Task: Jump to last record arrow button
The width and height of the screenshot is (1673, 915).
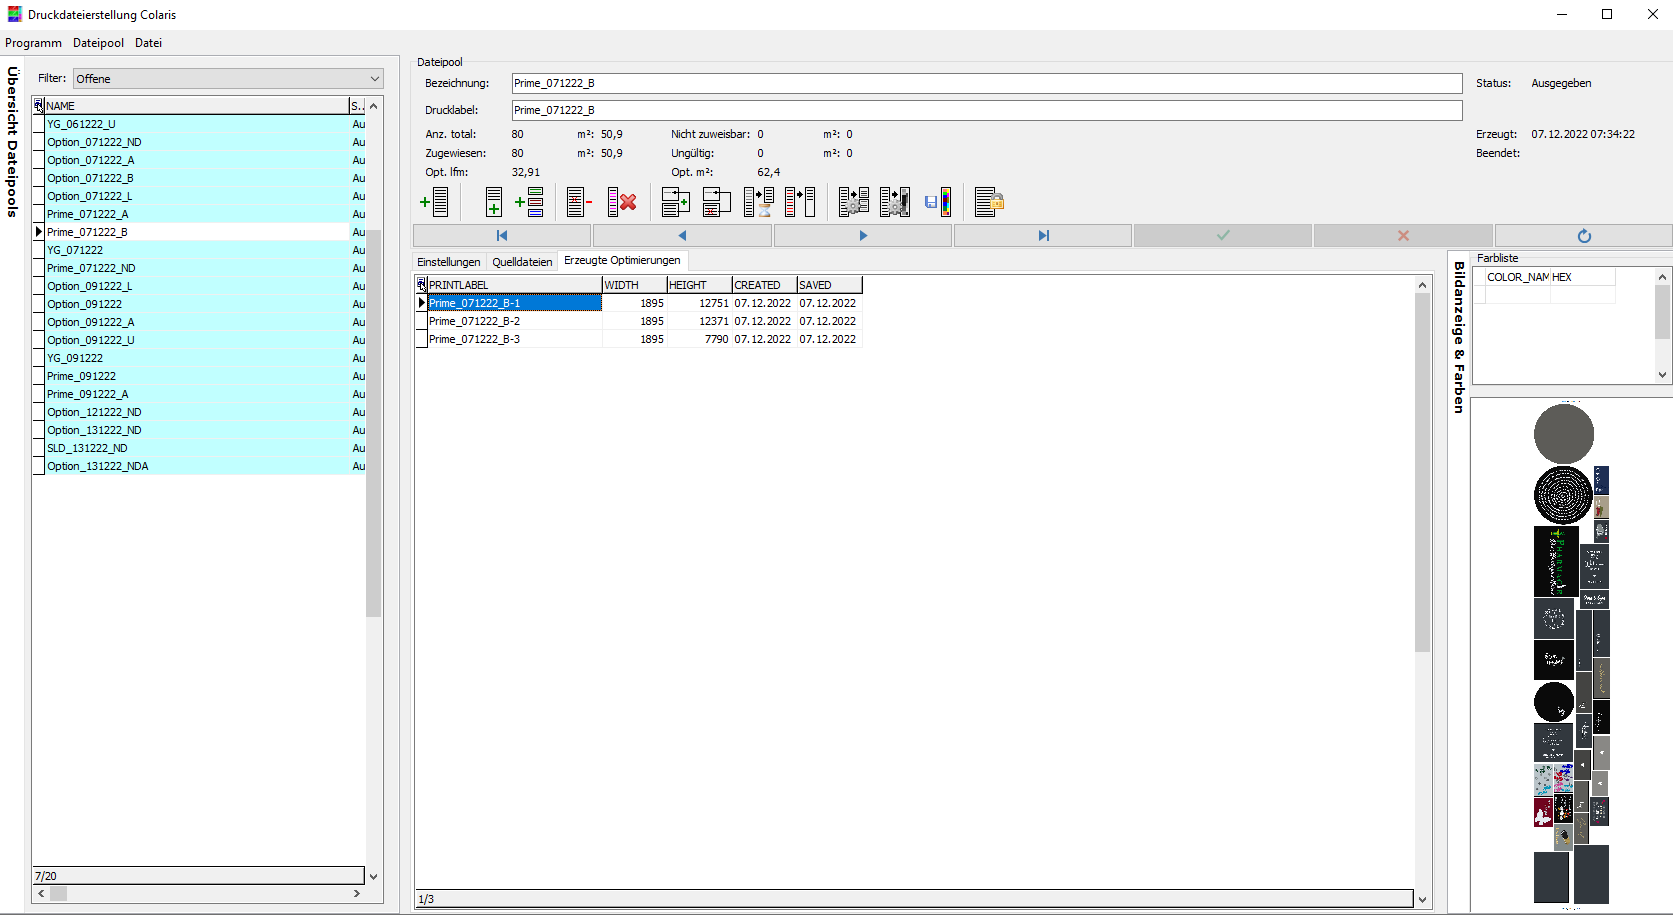Action: (1043, 236)
